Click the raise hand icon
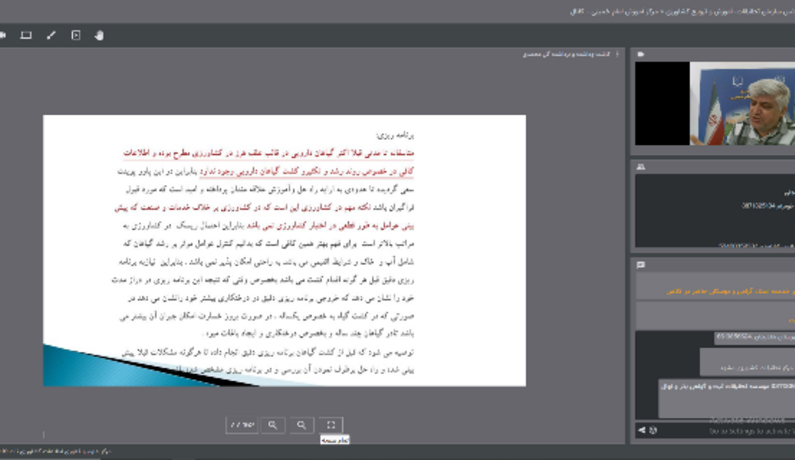The image size is (795, 460). click(x=99, y=35)
